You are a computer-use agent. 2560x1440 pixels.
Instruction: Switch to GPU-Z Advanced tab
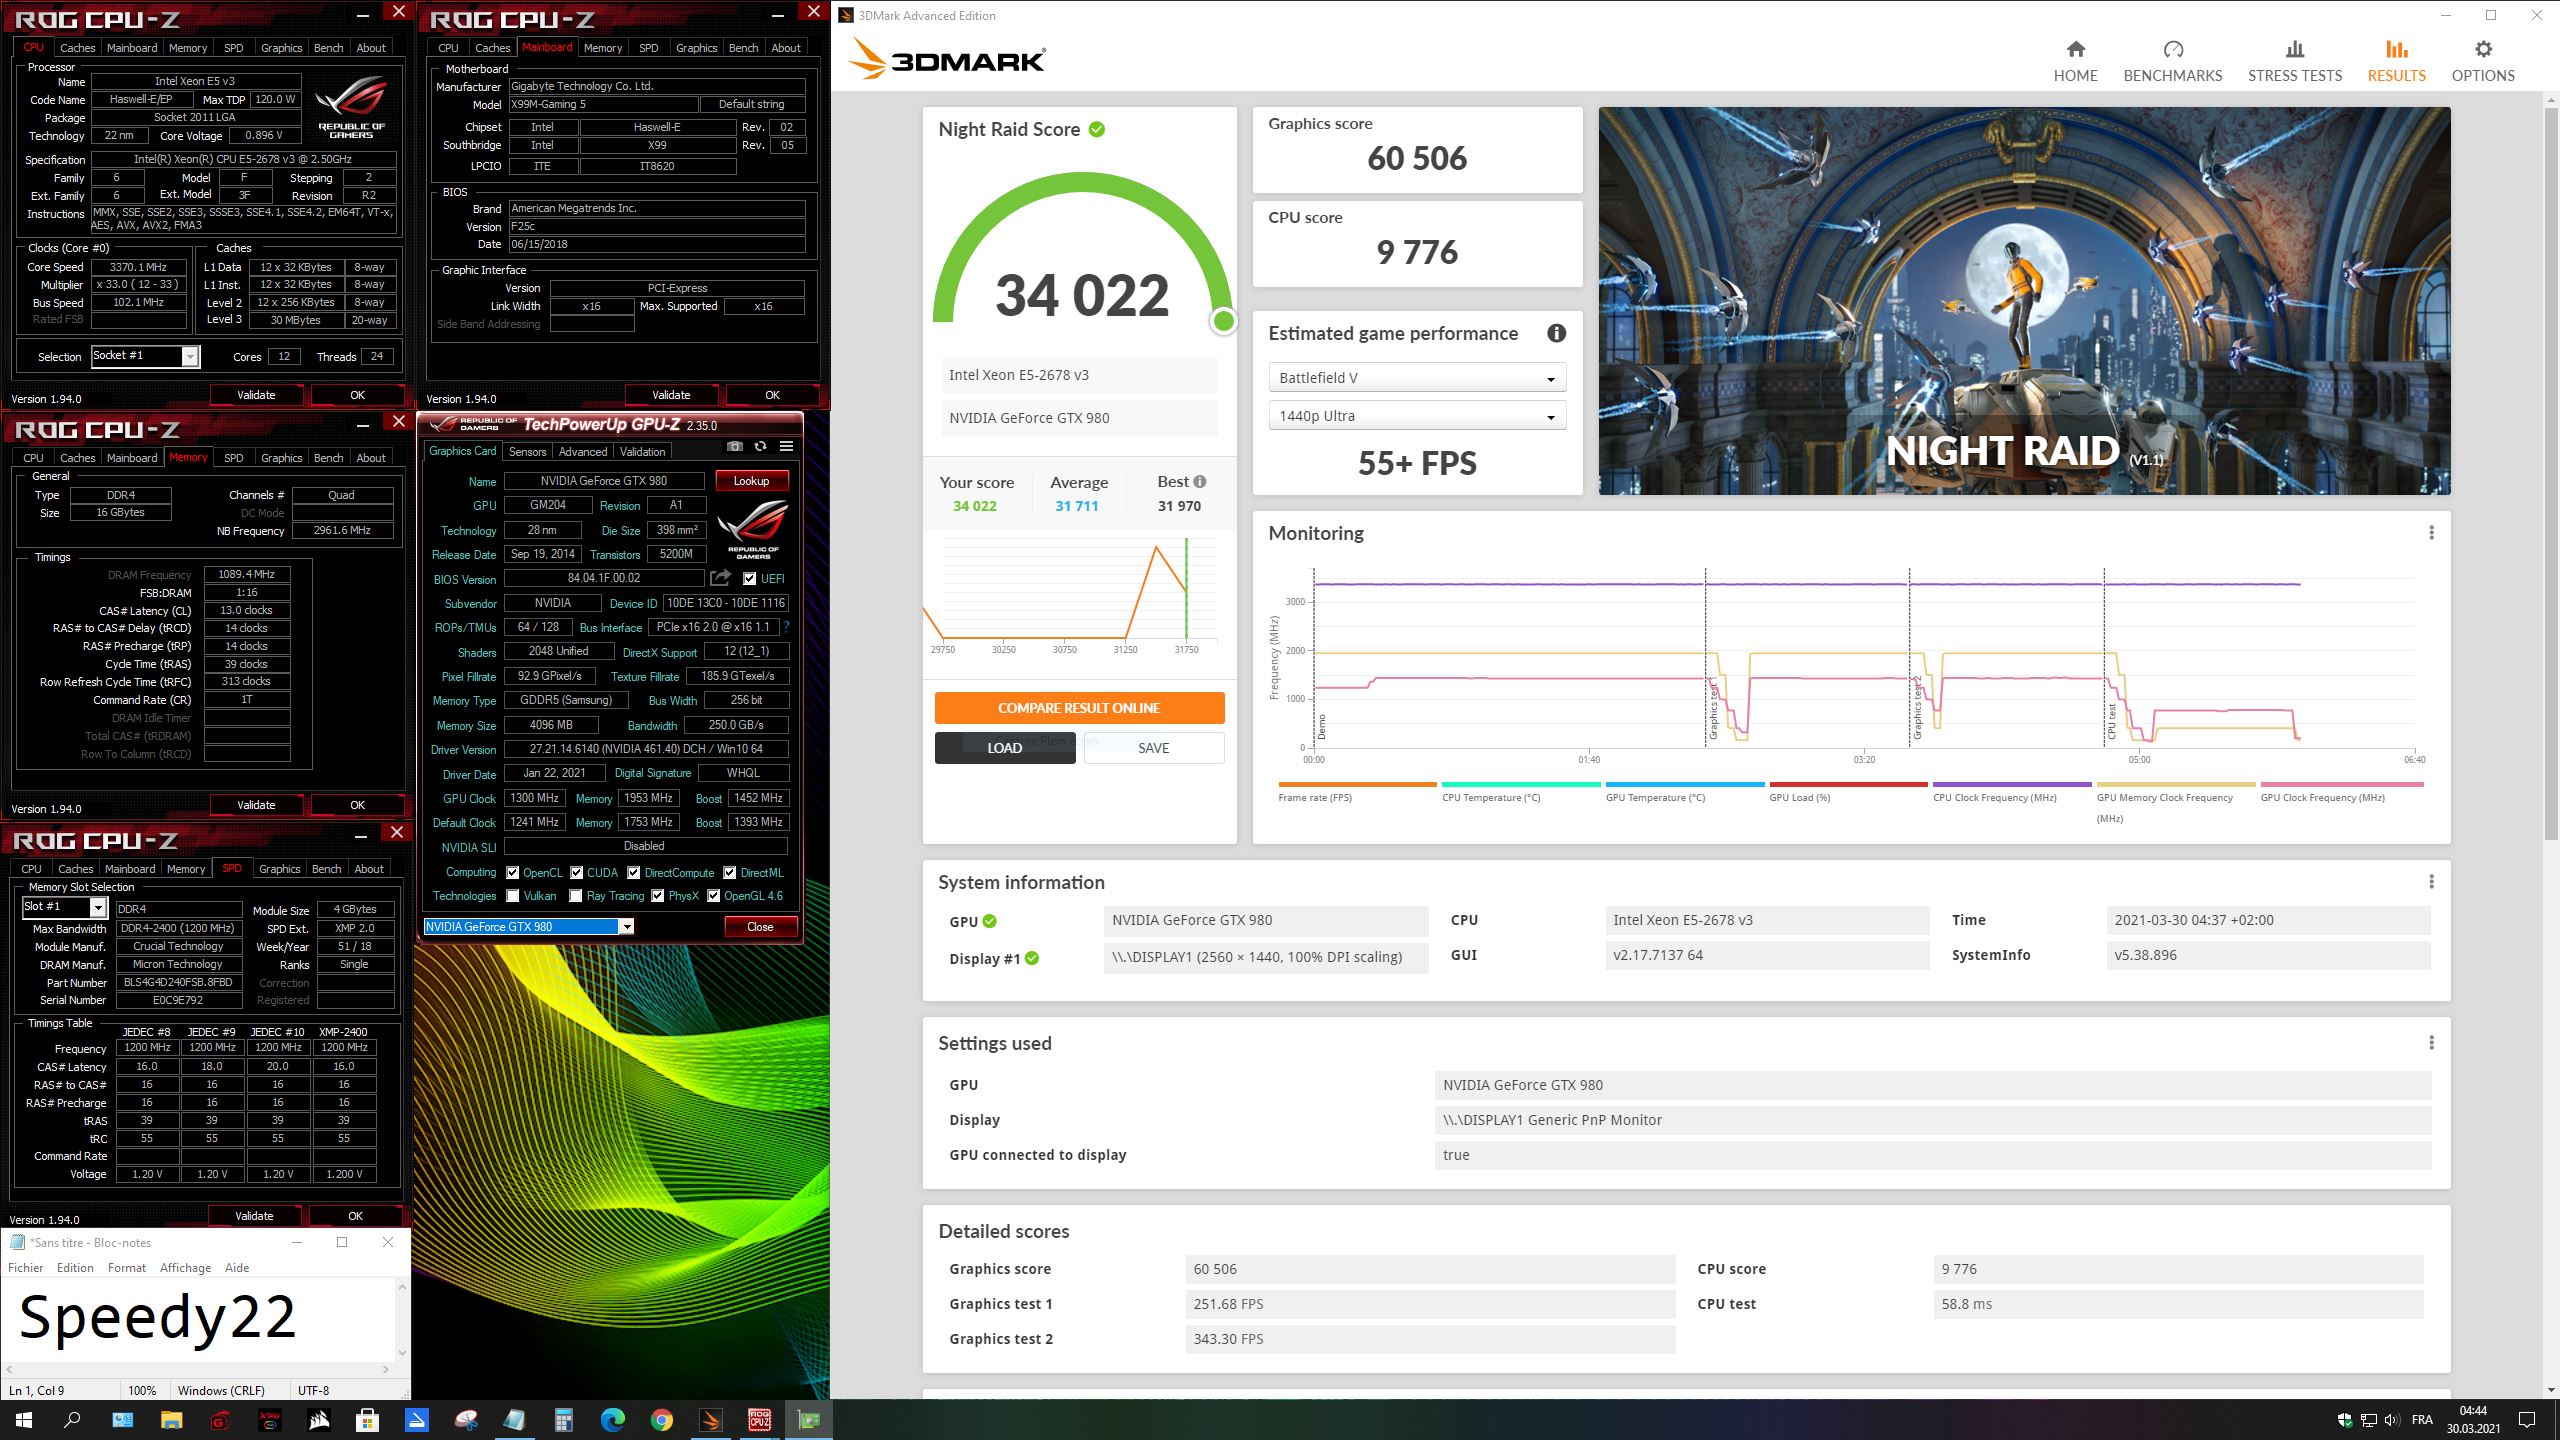582,452
